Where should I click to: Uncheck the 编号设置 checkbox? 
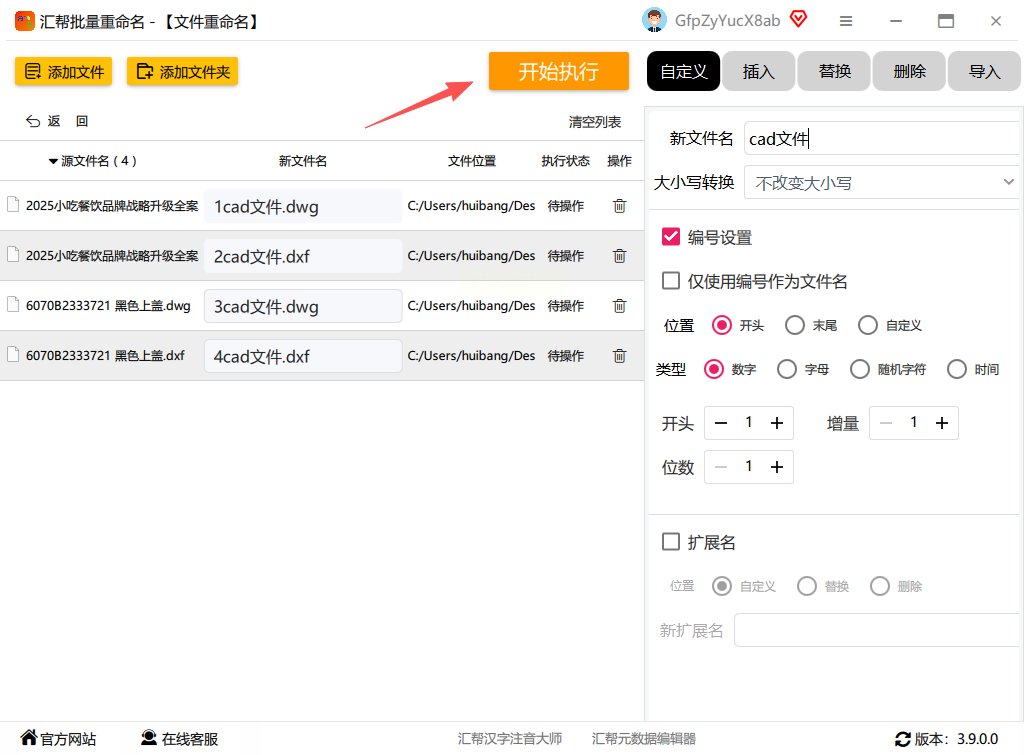[671, 237]
